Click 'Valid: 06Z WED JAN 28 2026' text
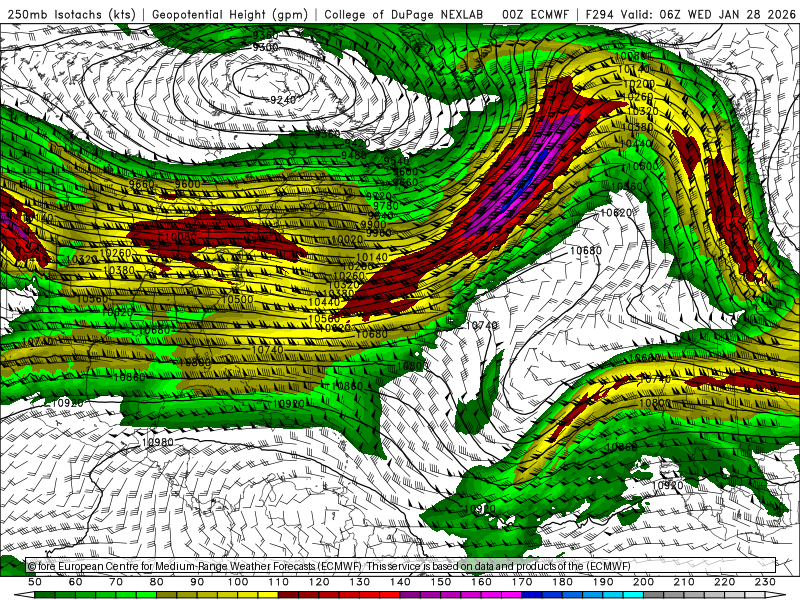Screen dimensions: 800x600 pos(708,15)
